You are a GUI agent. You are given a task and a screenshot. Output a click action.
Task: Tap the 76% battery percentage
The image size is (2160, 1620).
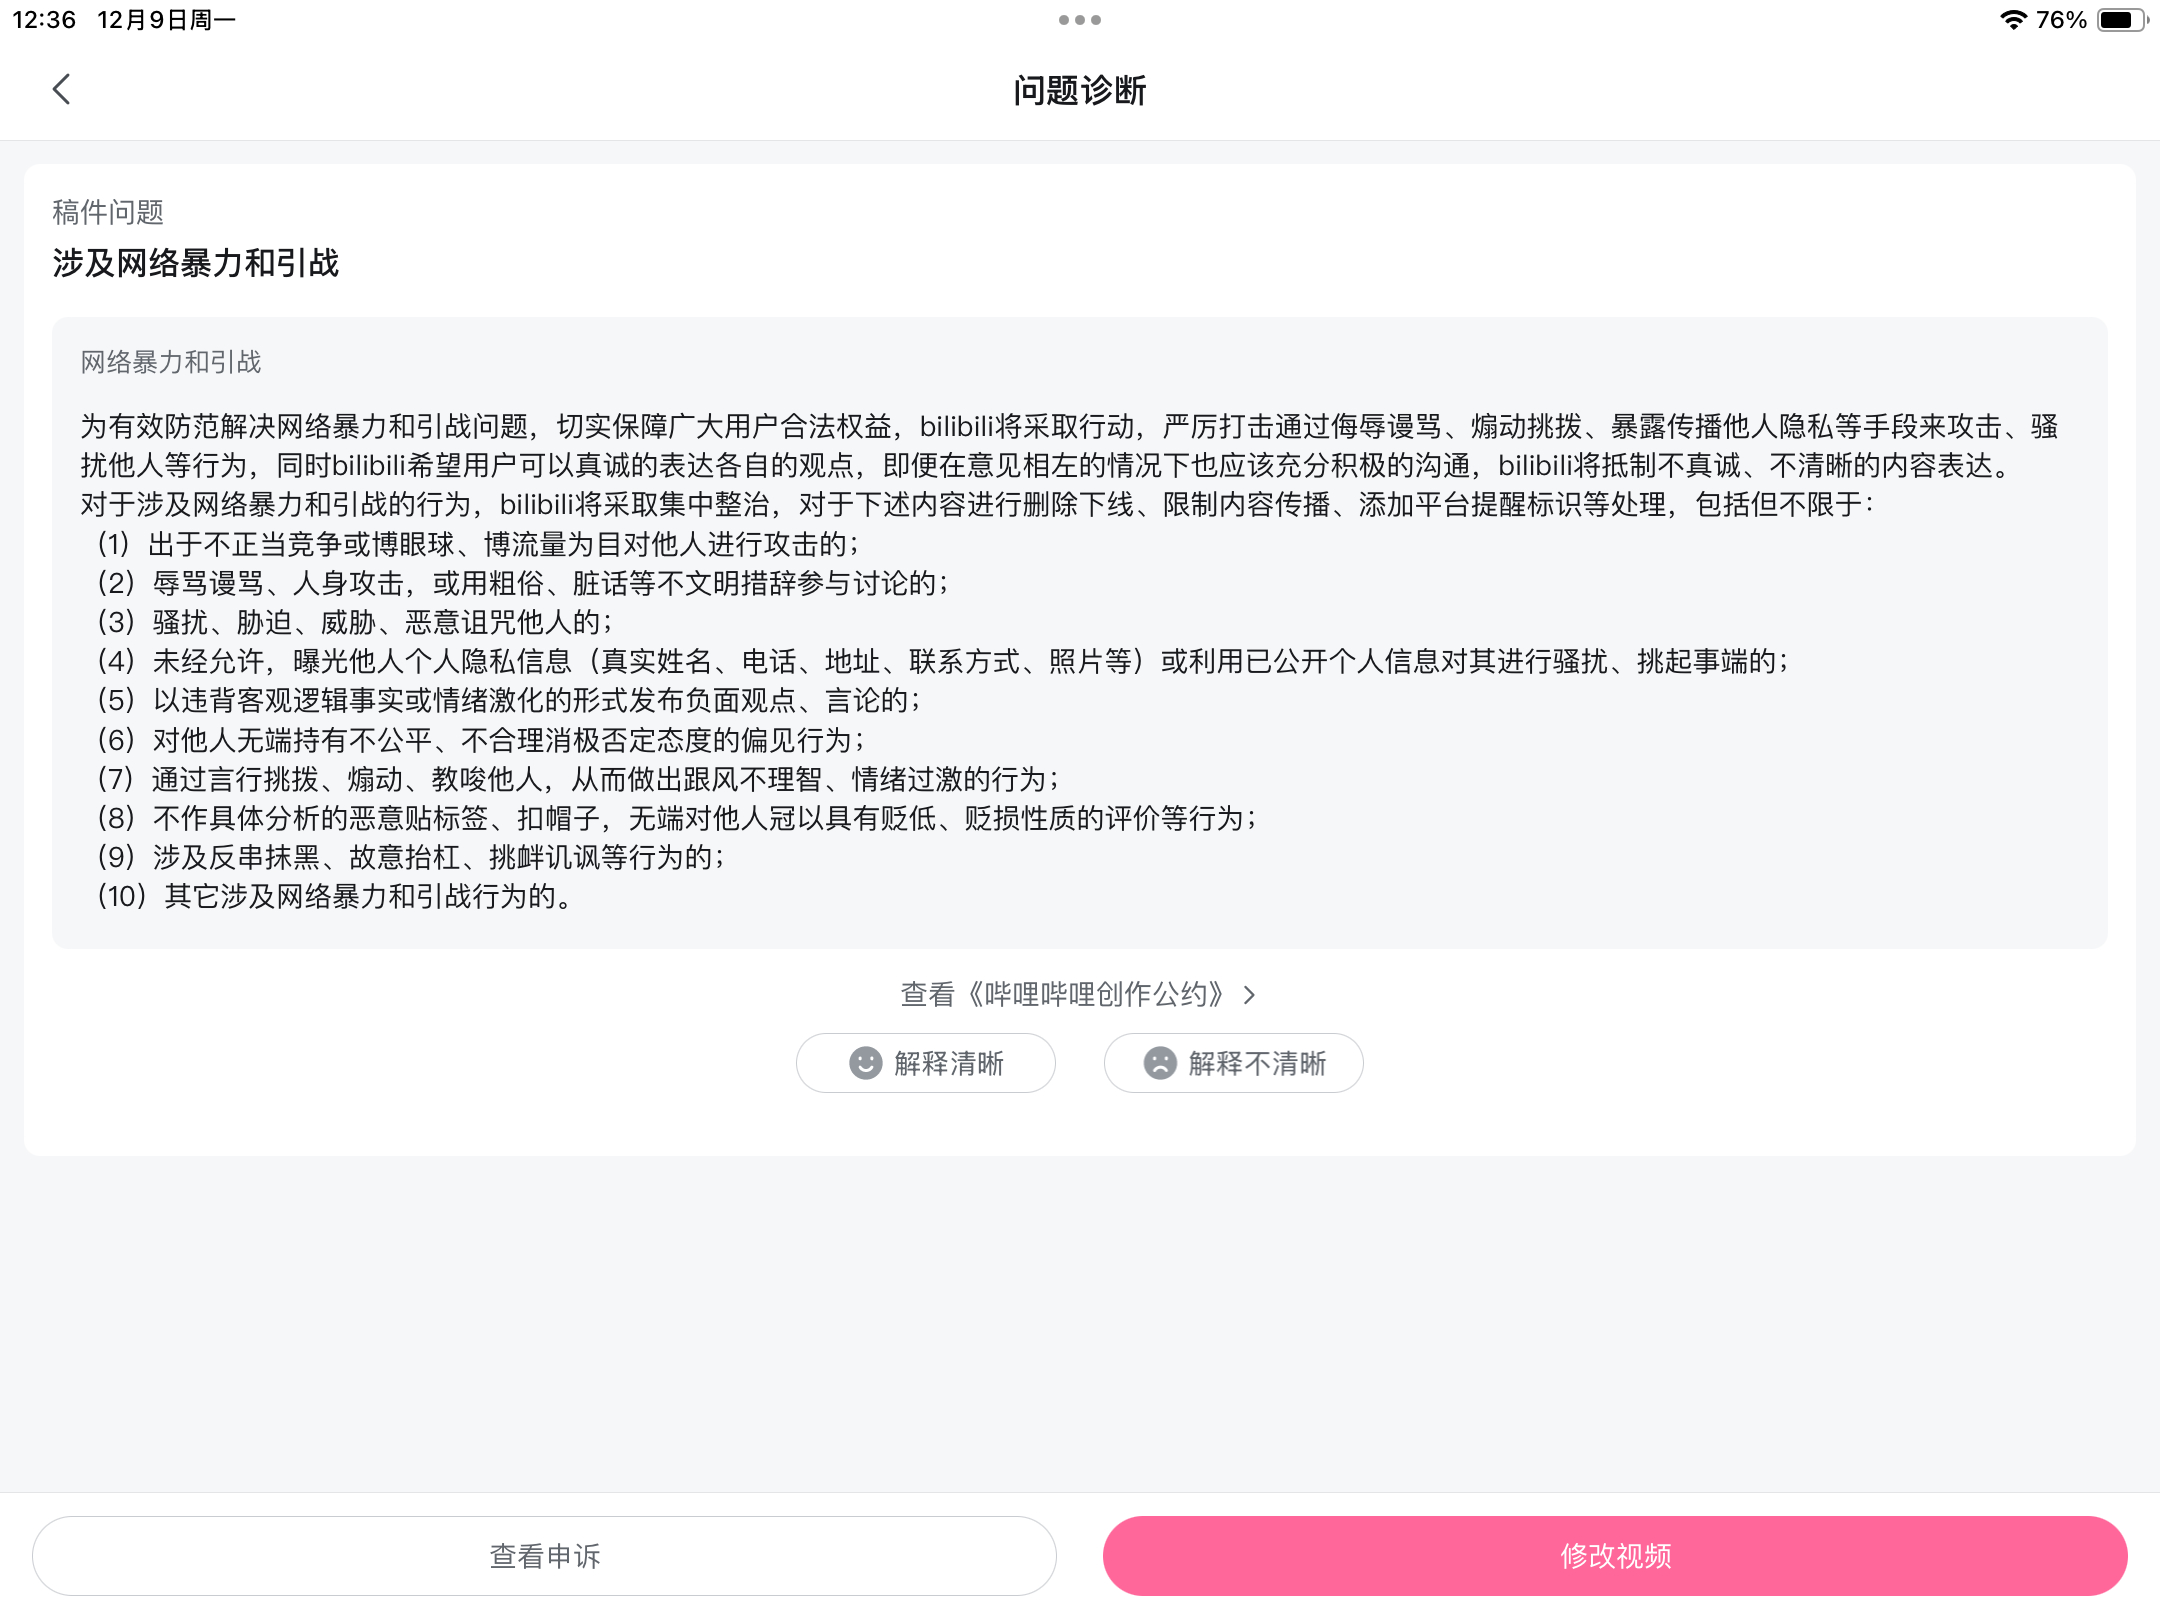click(x=2062, y=20)
